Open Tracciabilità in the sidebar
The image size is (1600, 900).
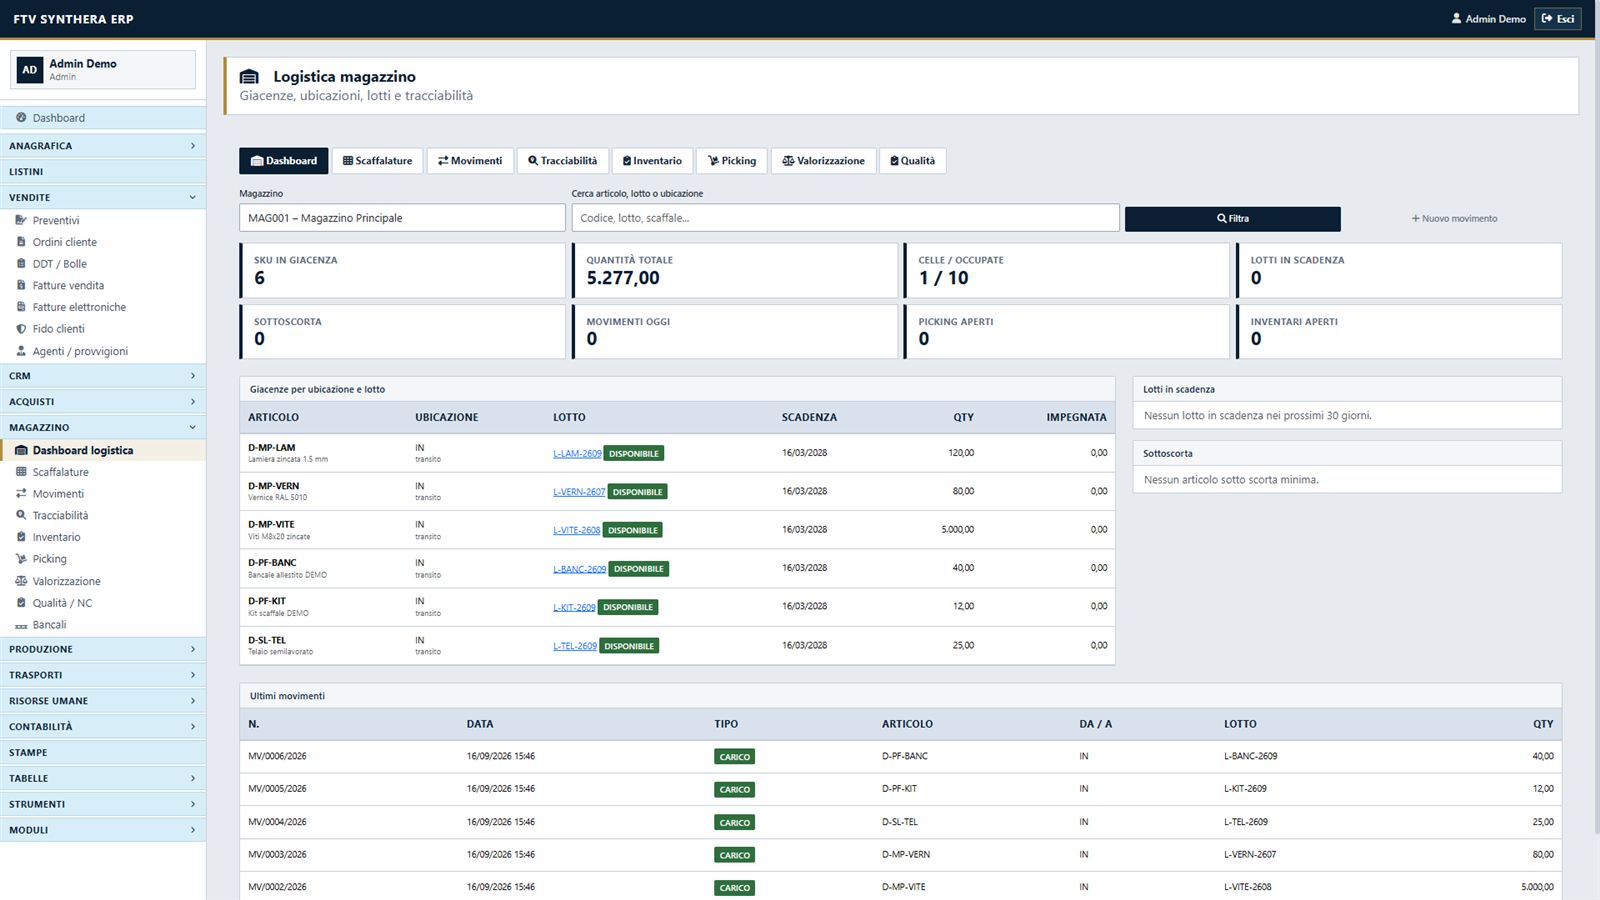click(x=60, y=516)
